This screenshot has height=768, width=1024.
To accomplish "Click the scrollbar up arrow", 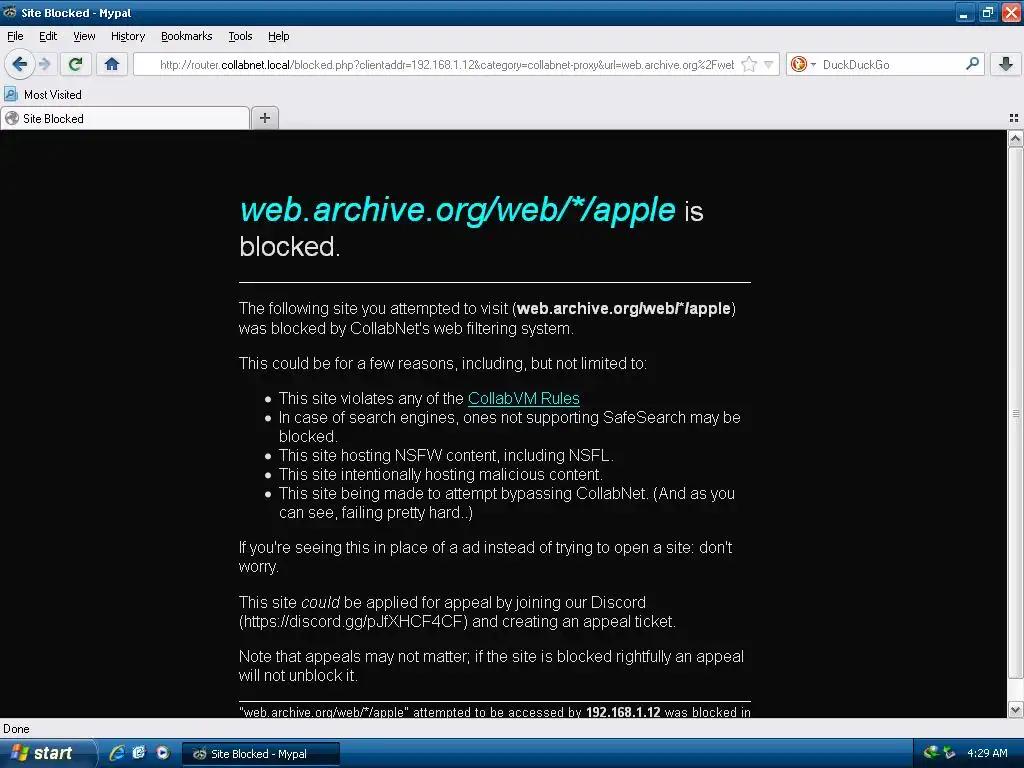I will click(1015, 138).
